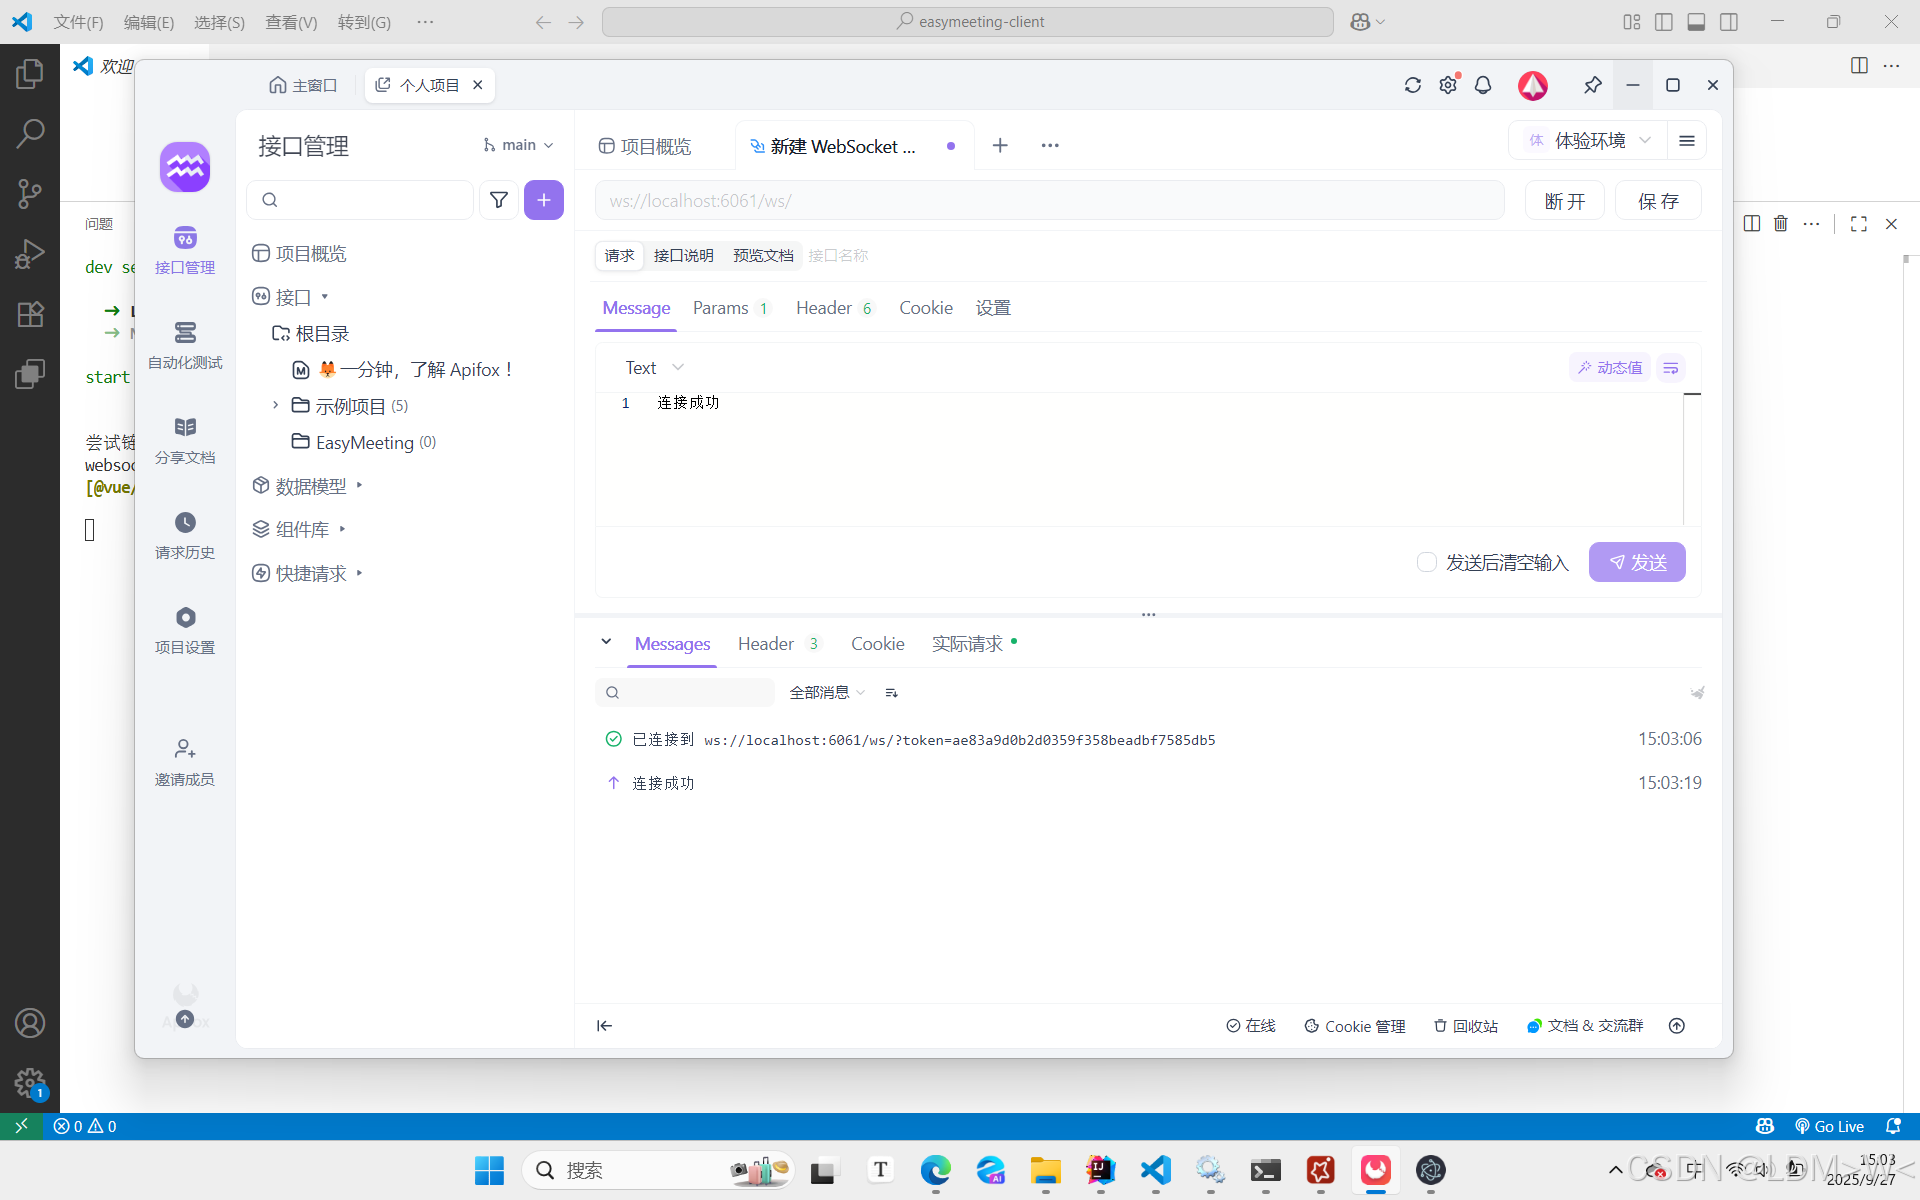Click the WebSocket URL input field
The width and height of the screenshot is (1920, 1200).
click(1049, 200)
